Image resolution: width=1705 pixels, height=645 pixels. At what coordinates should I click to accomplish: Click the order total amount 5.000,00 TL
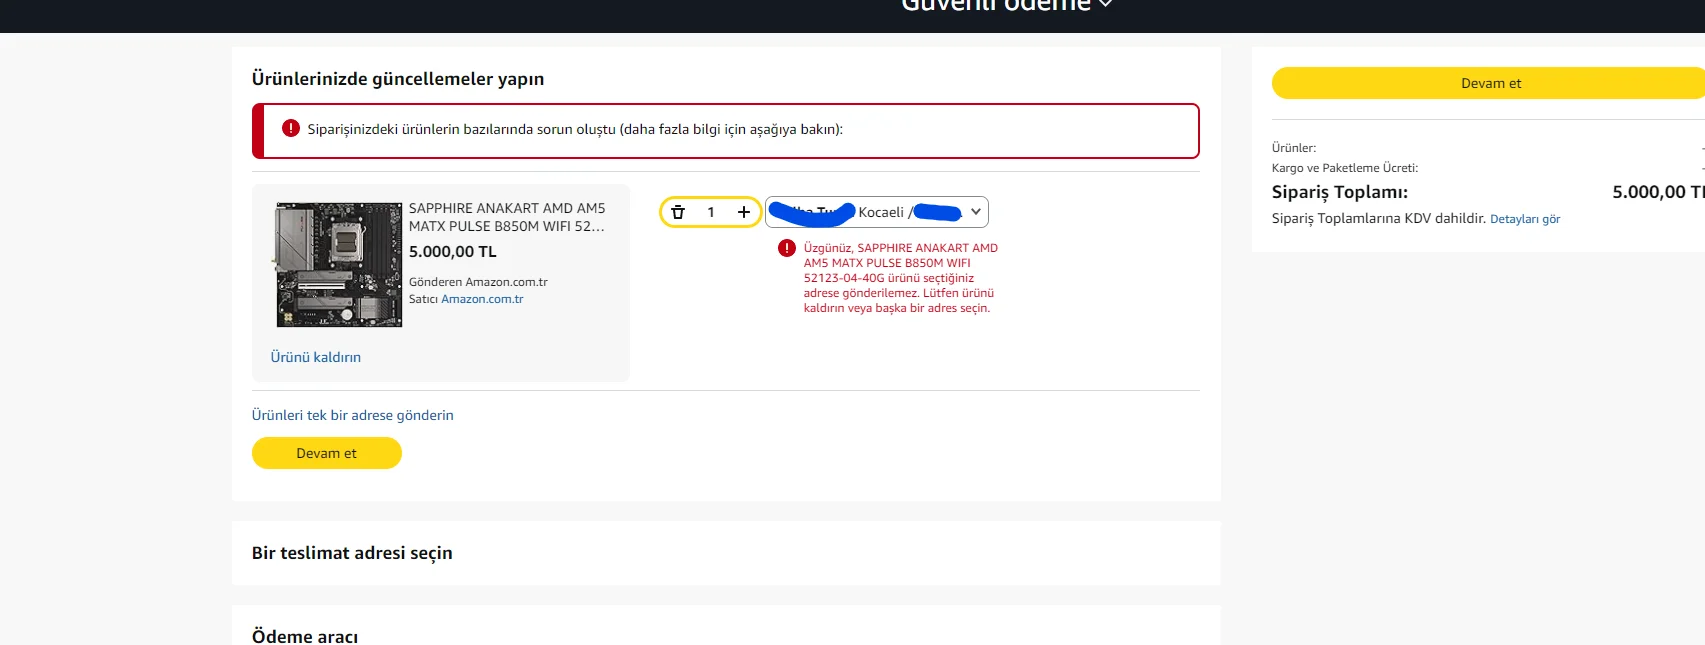[1658, 192]
